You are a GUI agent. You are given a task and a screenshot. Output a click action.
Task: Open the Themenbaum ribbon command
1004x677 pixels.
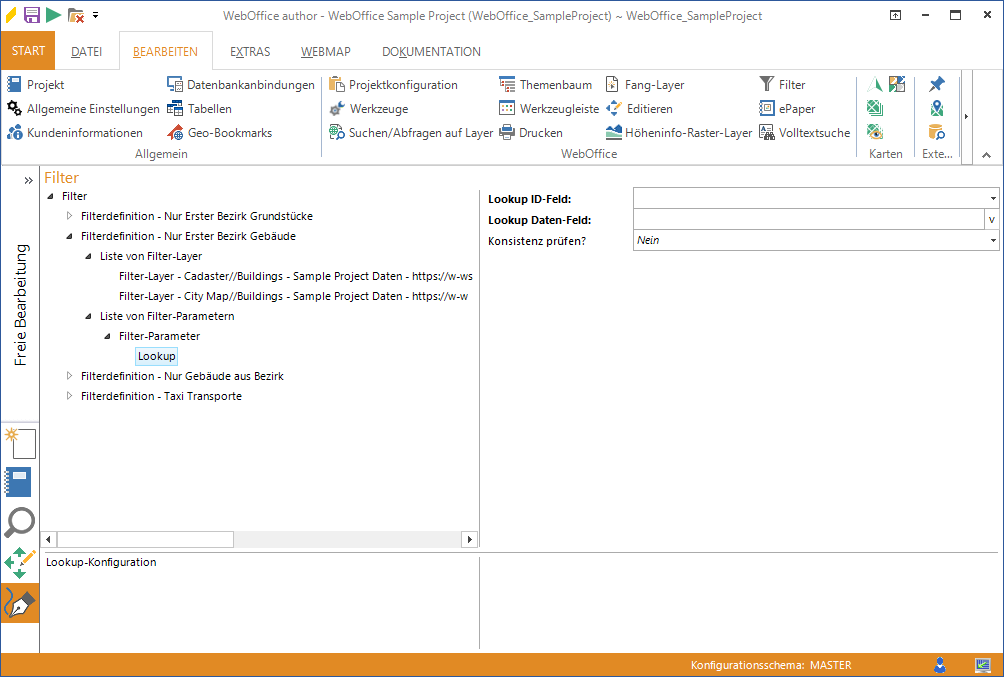[545, 85]
